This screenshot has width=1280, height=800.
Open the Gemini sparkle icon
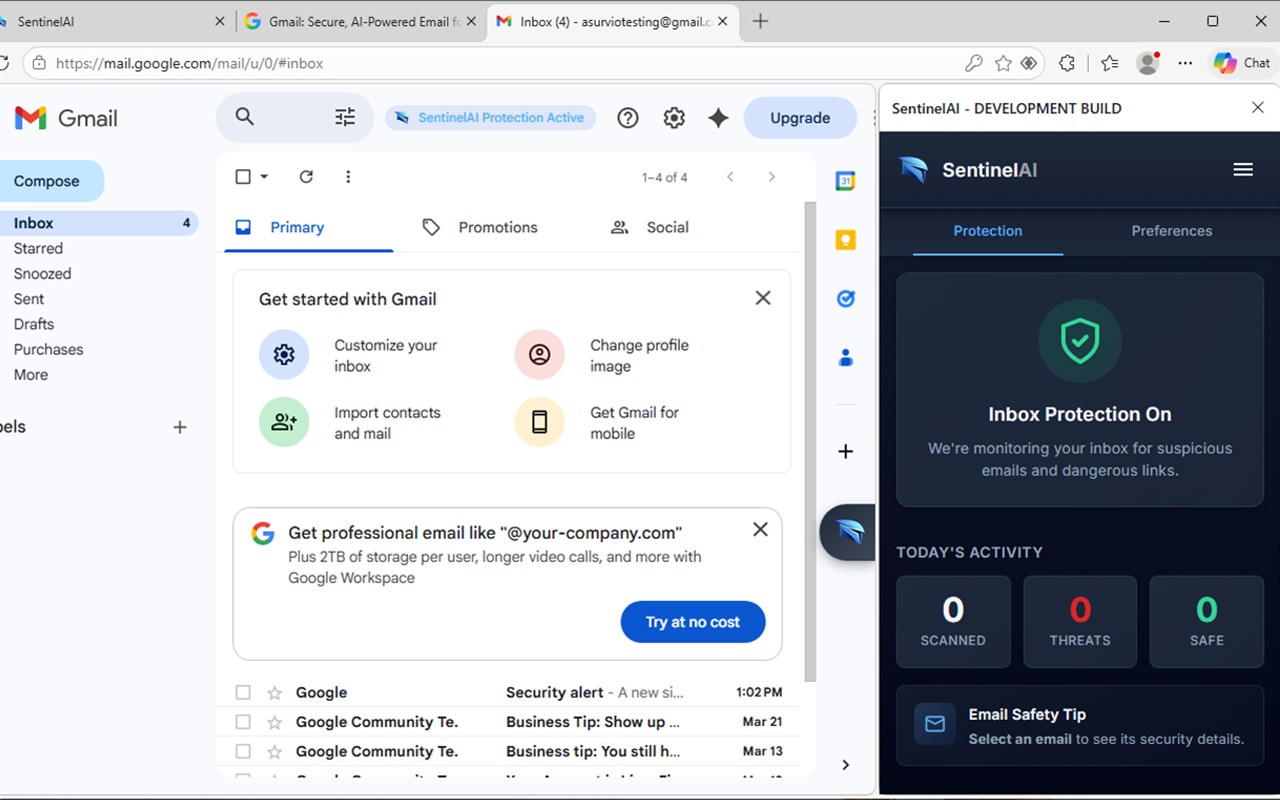pyautogui.click(x=718, y=118)
